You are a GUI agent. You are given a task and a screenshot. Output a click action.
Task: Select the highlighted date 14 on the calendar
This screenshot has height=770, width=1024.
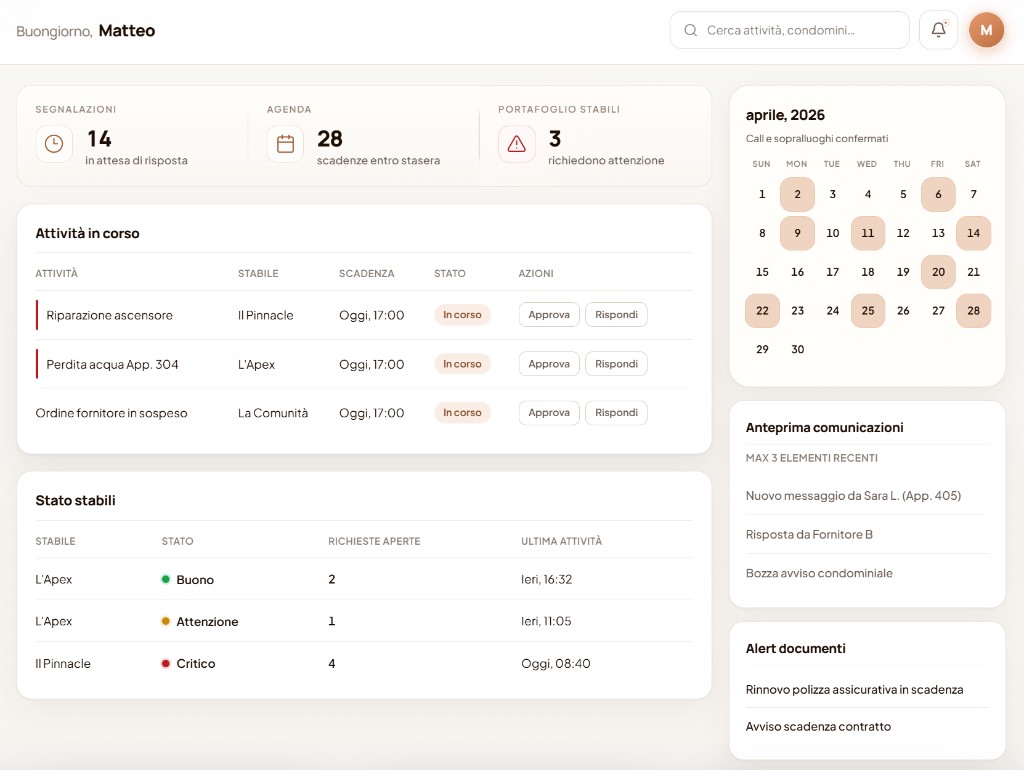974,233
